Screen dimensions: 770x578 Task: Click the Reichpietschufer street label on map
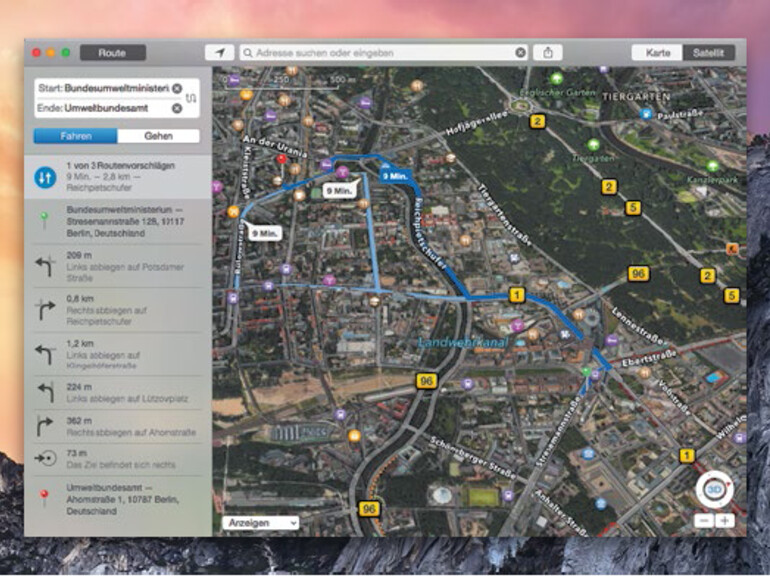(431, 233)
